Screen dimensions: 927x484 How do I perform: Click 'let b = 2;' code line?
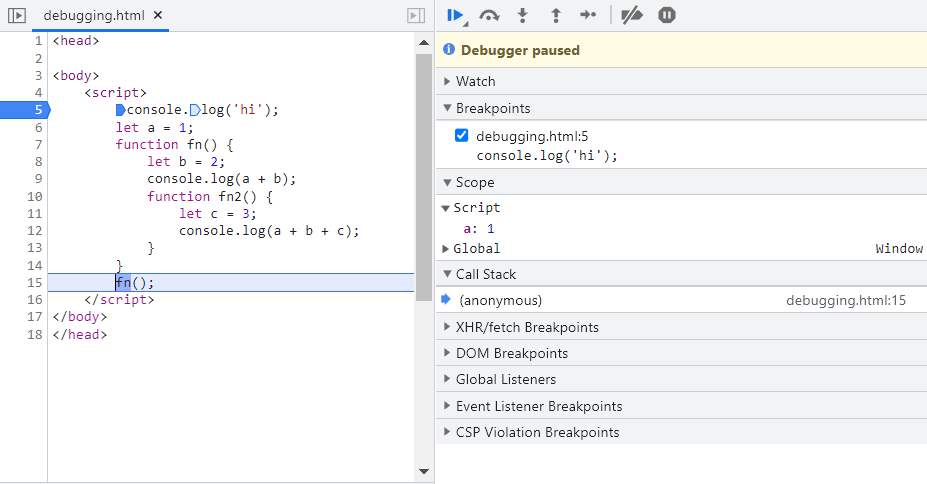coord(186,162)
